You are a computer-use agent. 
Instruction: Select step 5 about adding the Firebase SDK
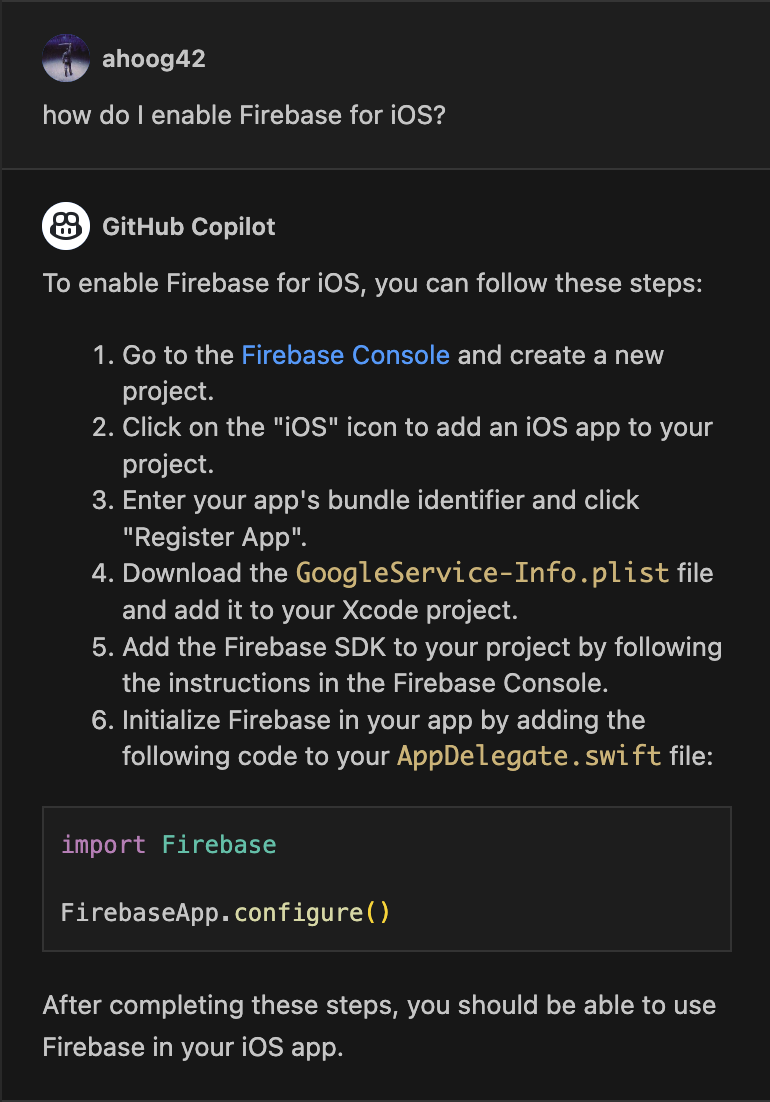click(x=407, y=665)
